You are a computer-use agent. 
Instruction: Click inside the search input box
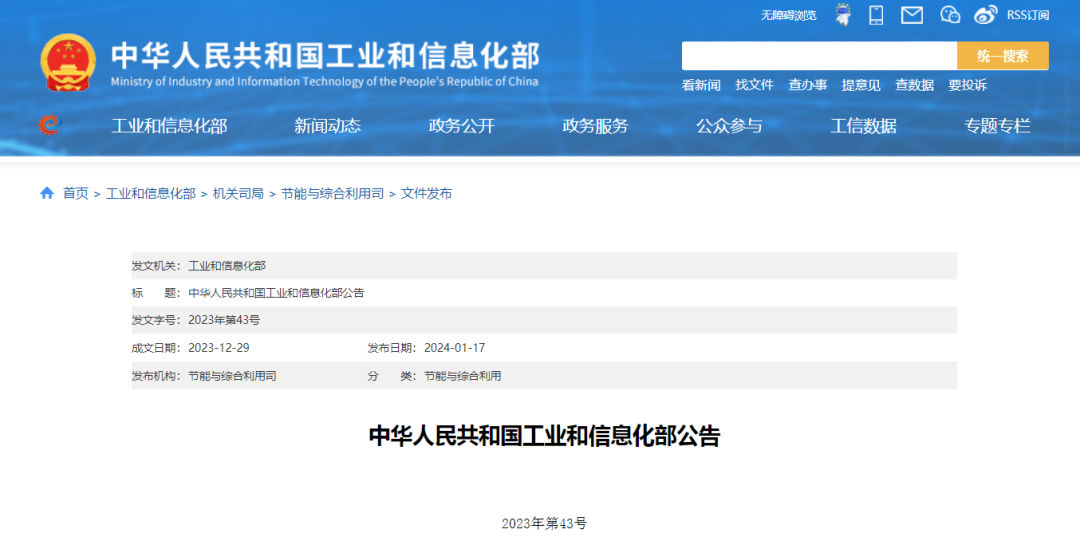pyautogui.click(x=819, y=56)
